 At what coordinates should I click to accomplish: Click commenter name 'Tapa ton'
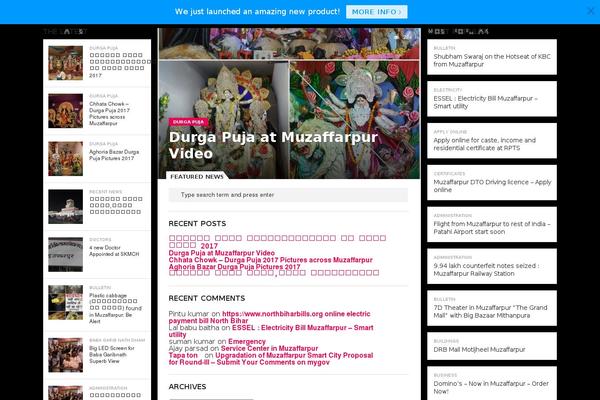[x=183, y=355]
